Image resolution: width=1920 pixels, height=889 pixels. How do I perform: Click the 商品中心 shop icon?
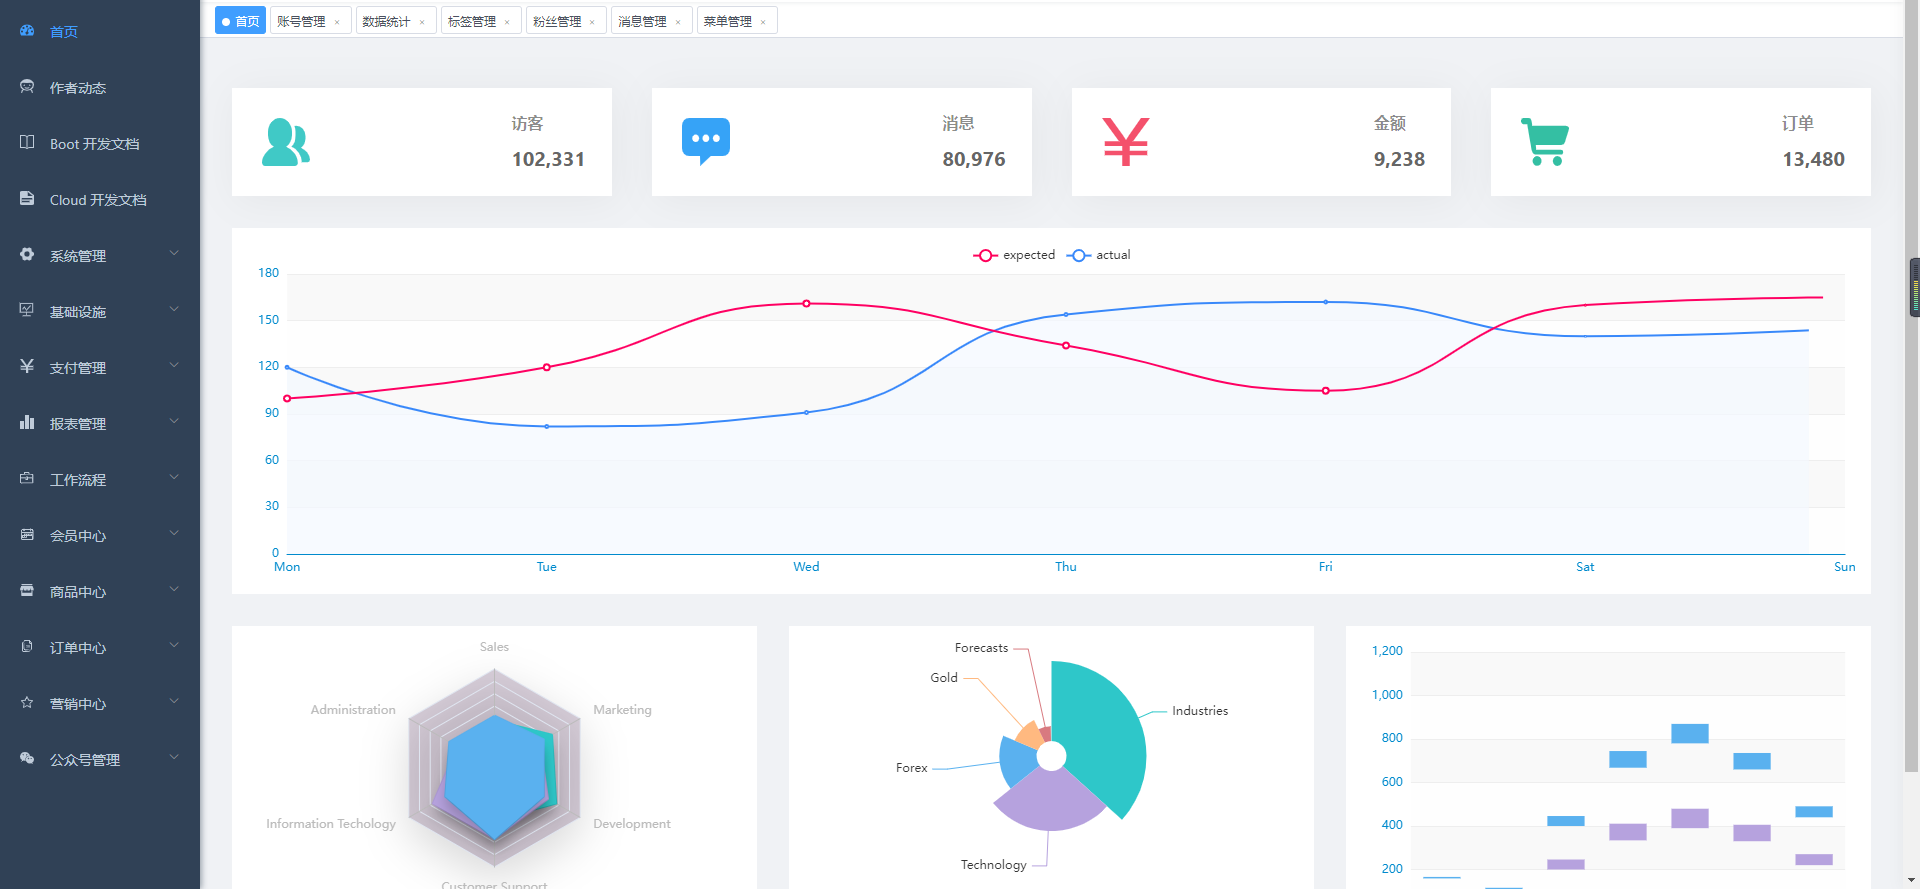click(x=27, y=590)
